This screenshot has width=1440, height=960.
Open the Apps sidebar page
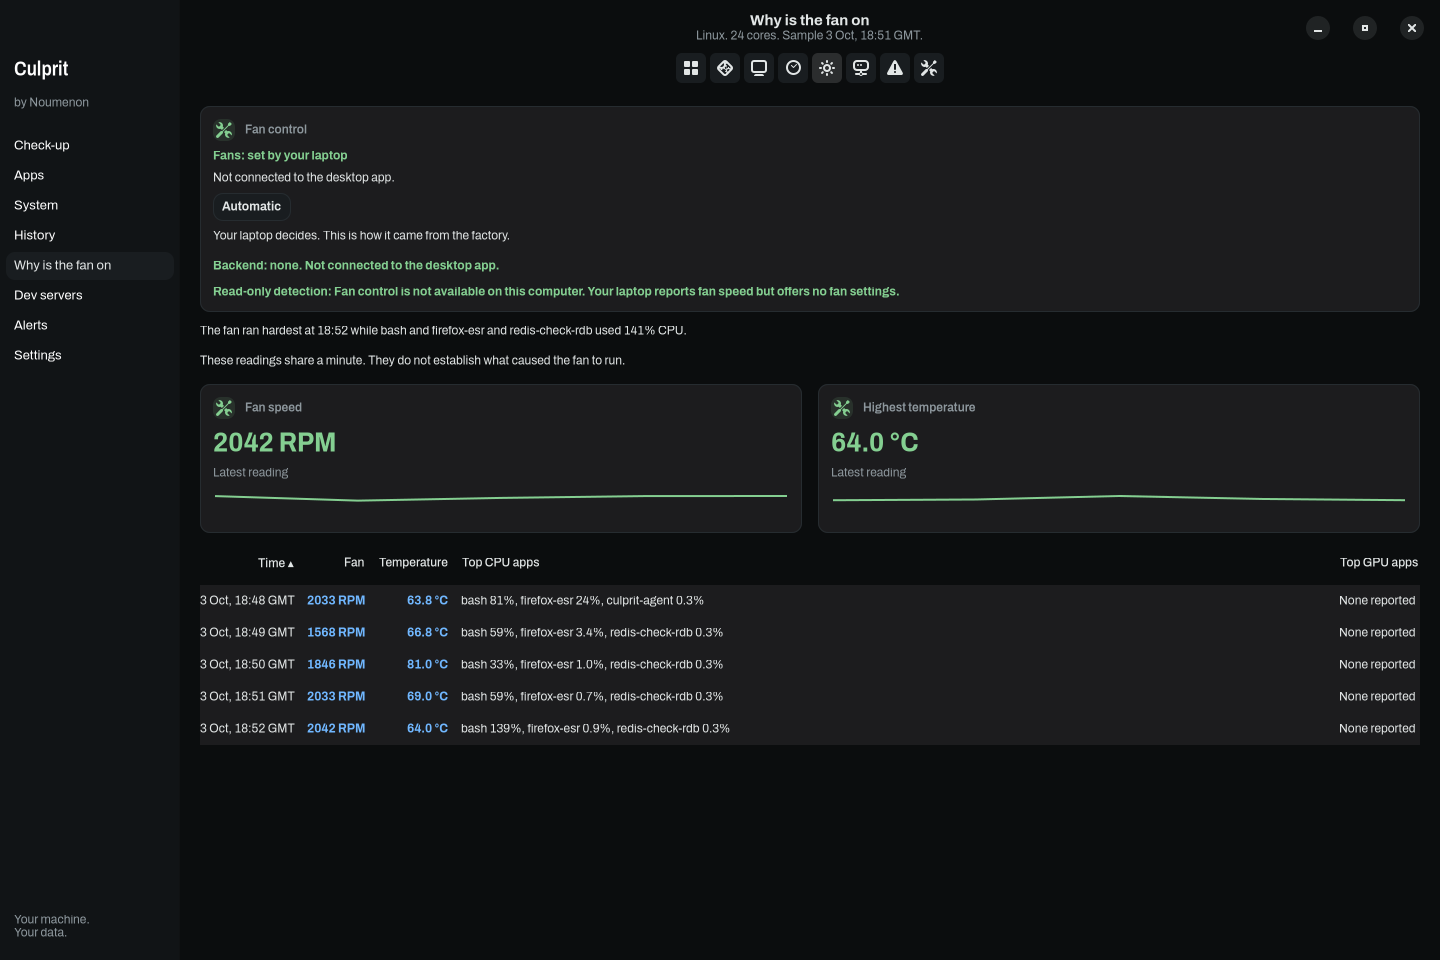pos(89,175)
